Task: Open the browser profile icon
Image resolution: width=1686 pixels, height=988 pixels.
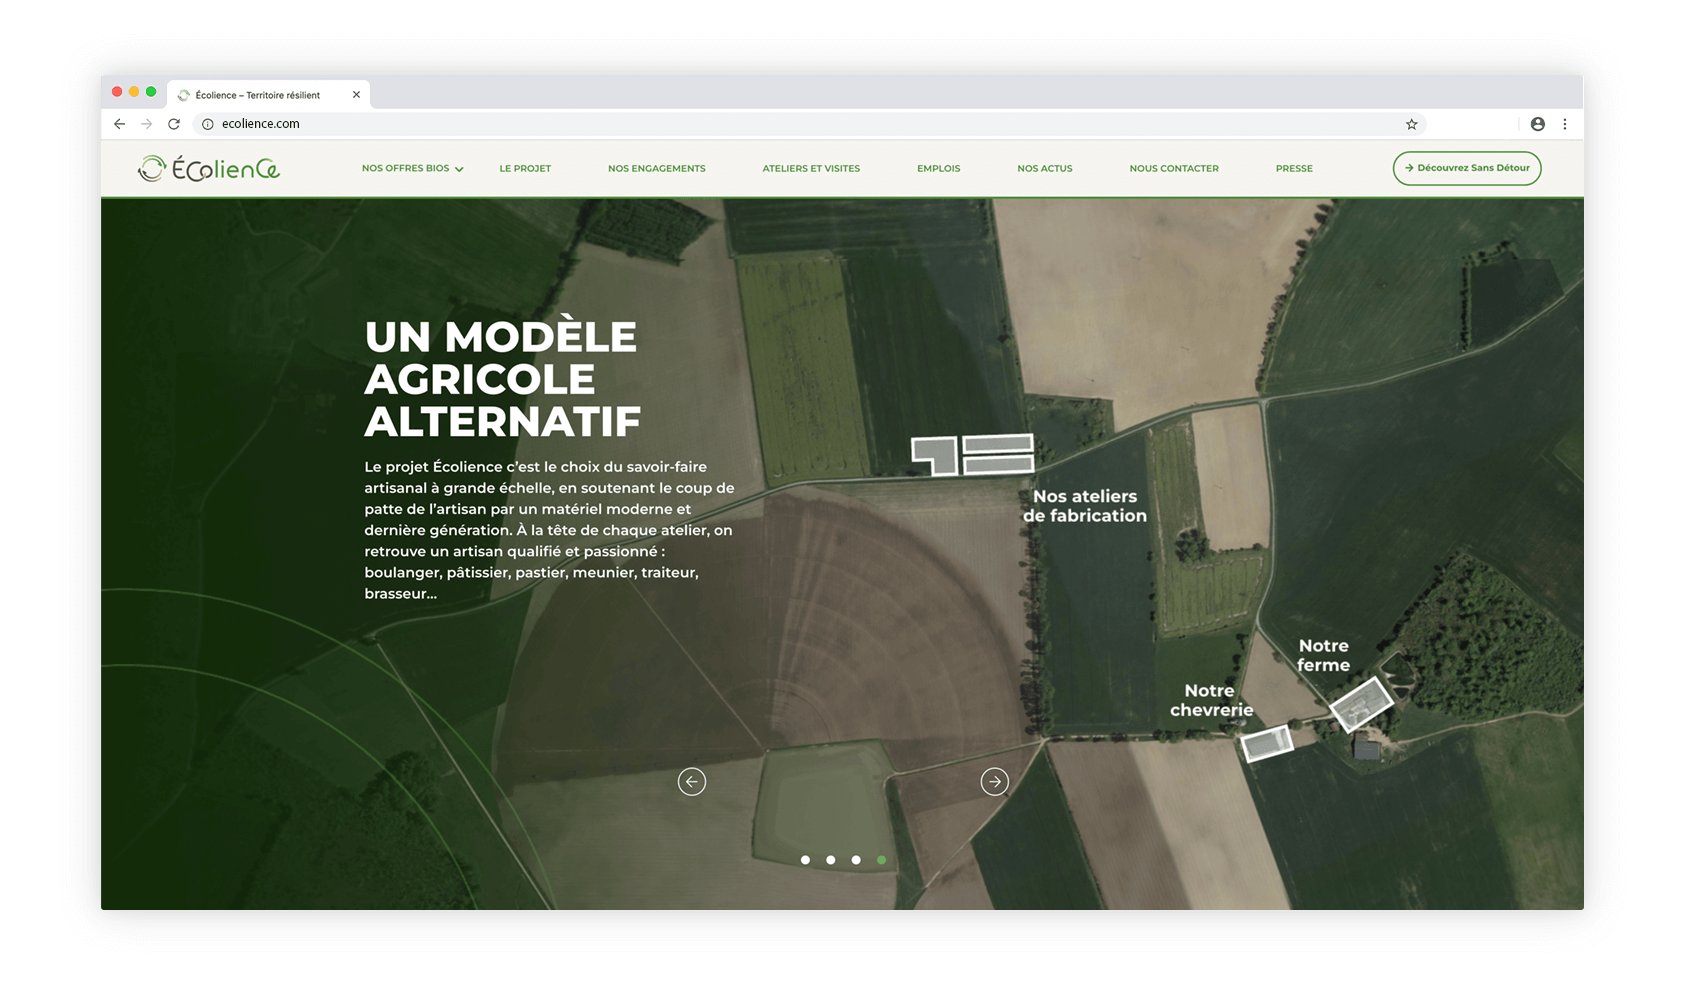Action: click(x=1538, y=124)
